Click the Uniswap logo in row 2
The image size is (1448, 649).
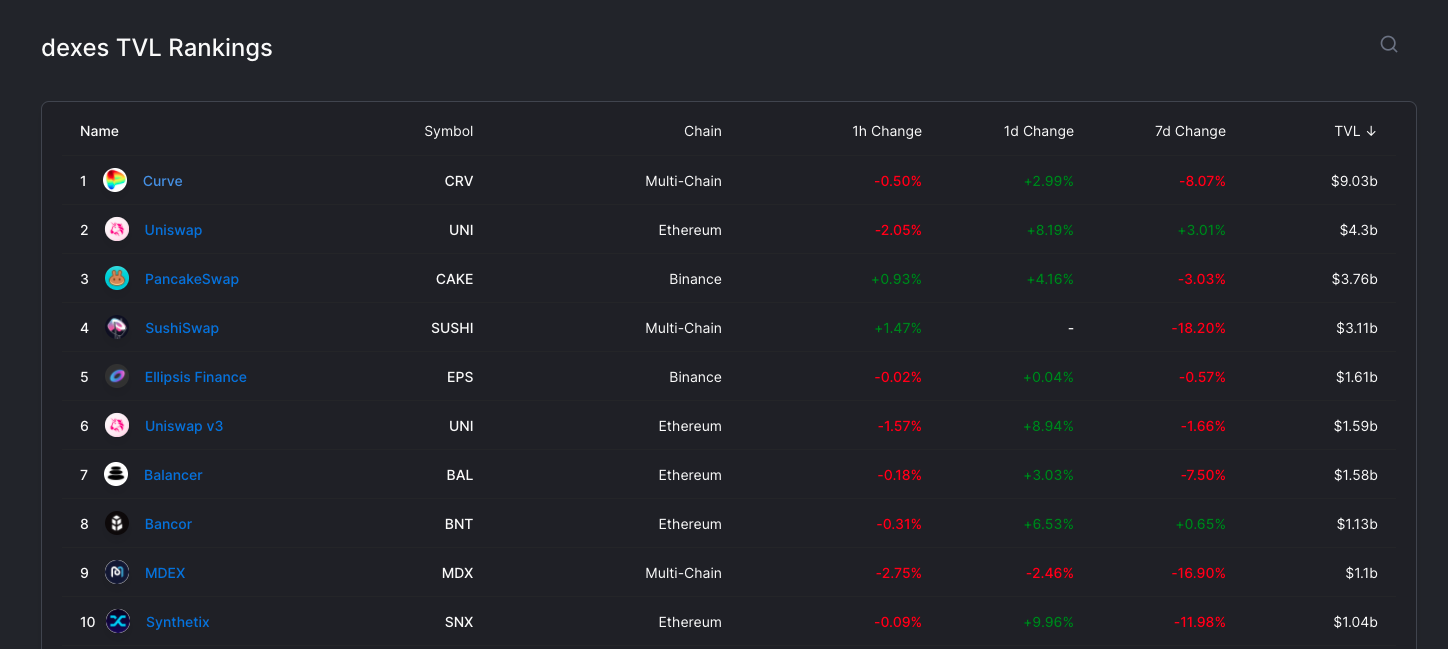click(x=117, y=230)
